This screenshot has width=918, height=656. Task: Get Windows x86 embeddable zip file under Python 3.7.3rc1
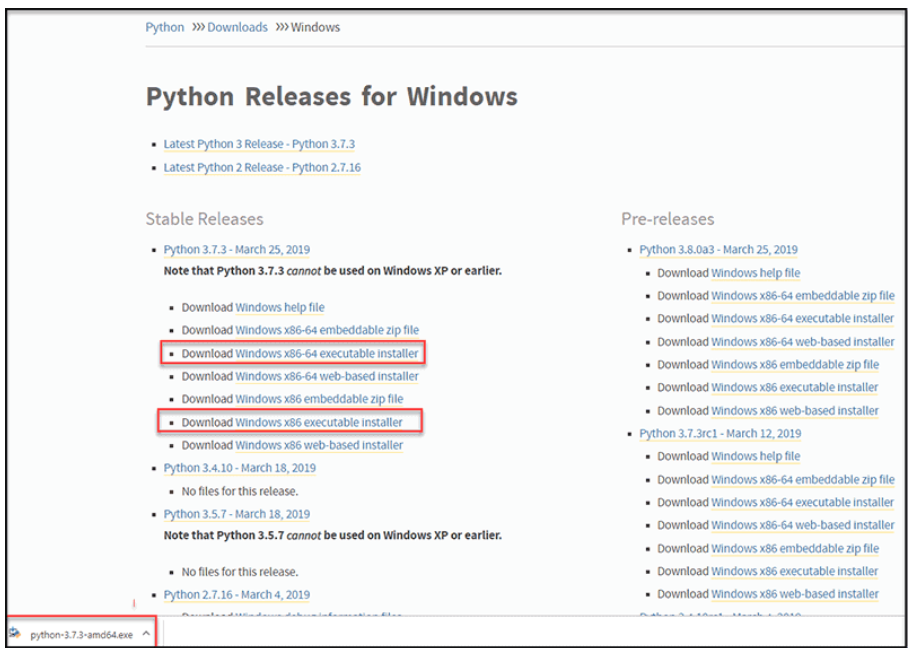795,548
